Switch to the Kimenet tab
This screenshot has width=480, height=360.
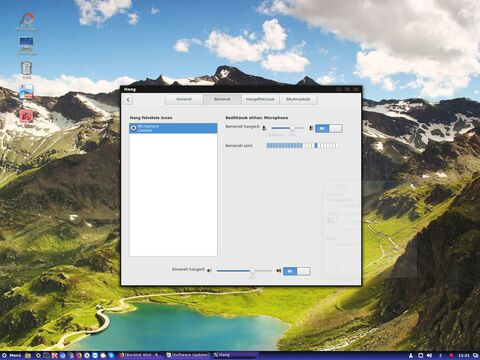point(184,99)
